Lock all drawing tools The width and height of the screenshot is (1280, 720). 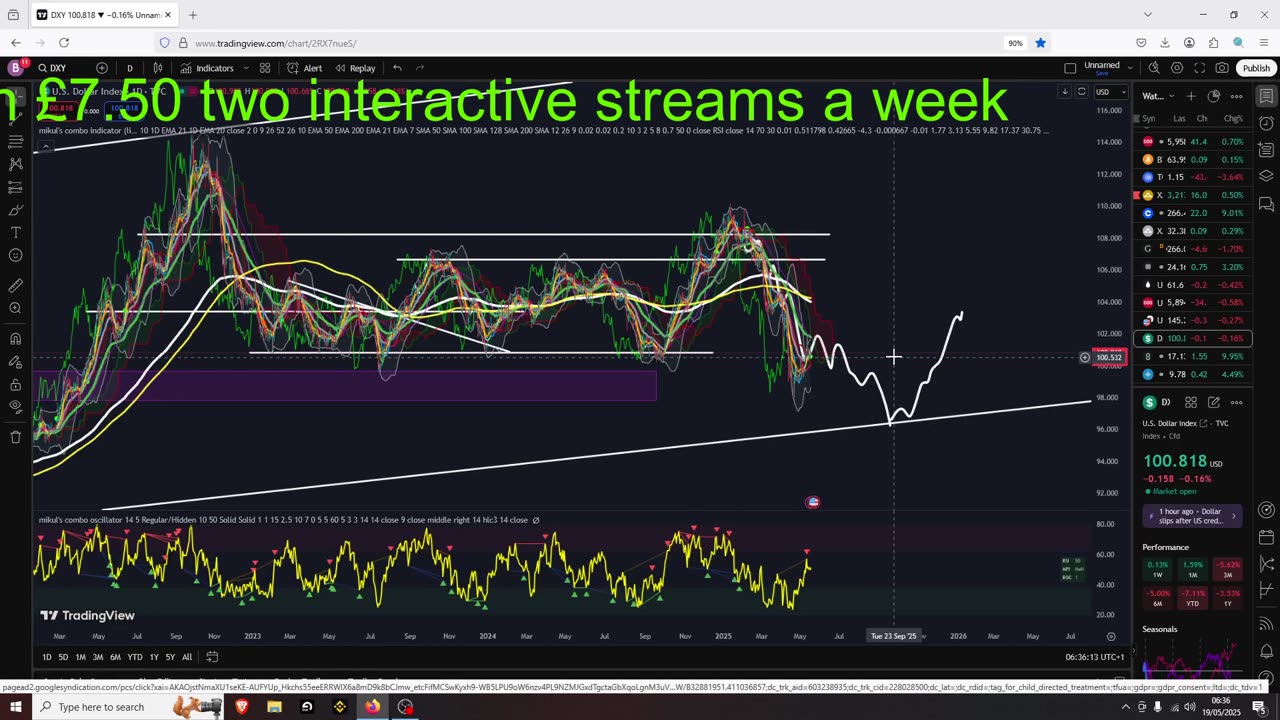(15, 384)
